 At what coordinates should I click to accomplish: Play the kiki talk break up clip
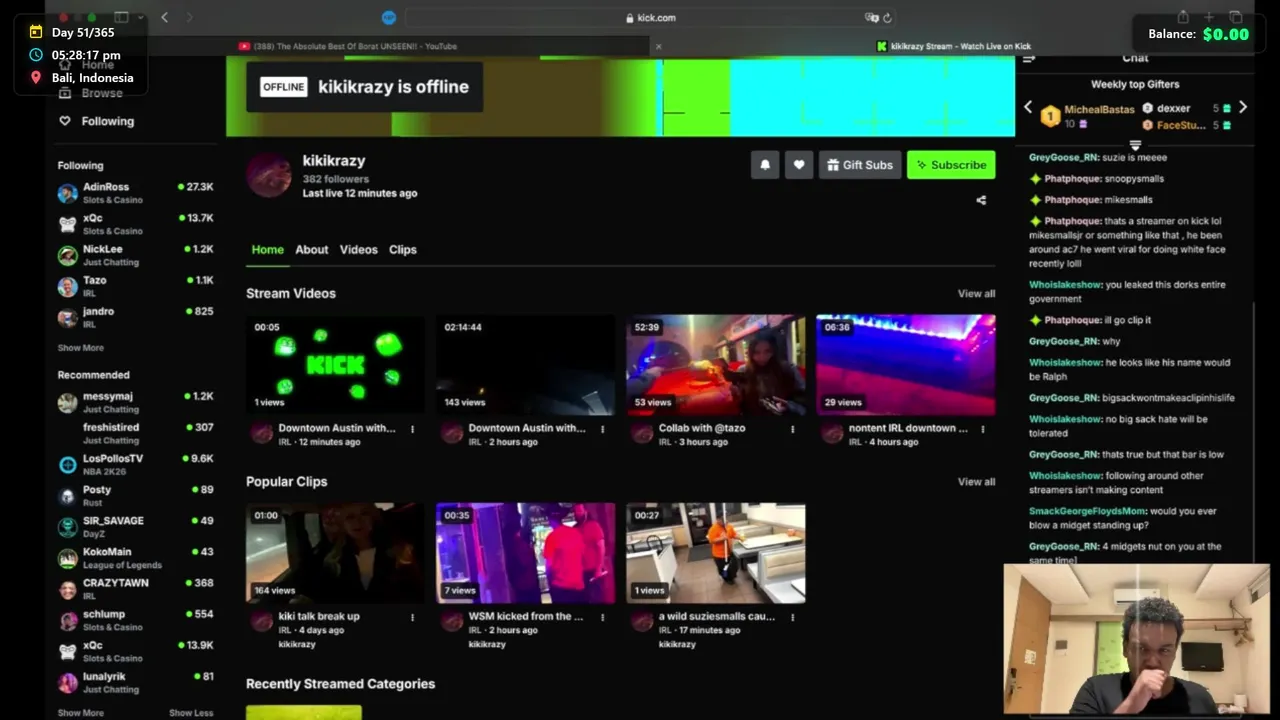point(335,553)
